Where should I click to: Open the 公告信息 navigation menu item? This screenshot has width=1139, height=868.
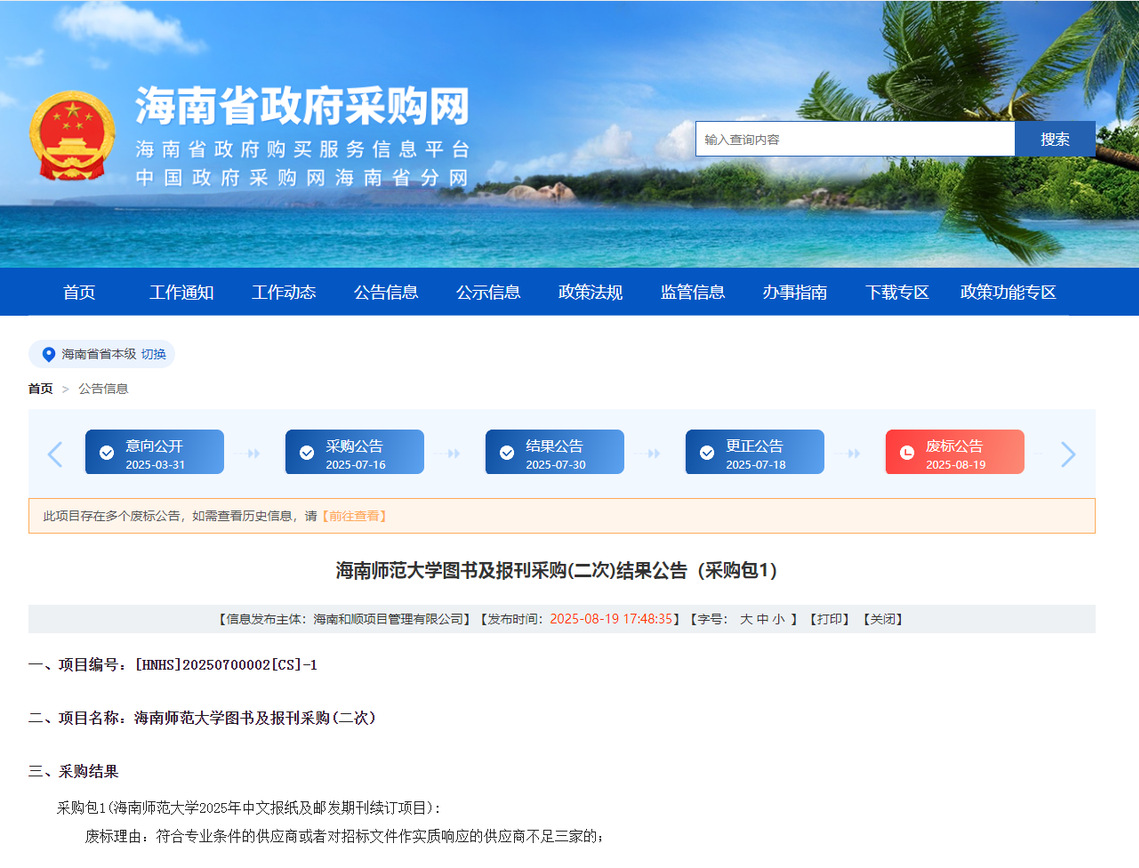point(386,292)
